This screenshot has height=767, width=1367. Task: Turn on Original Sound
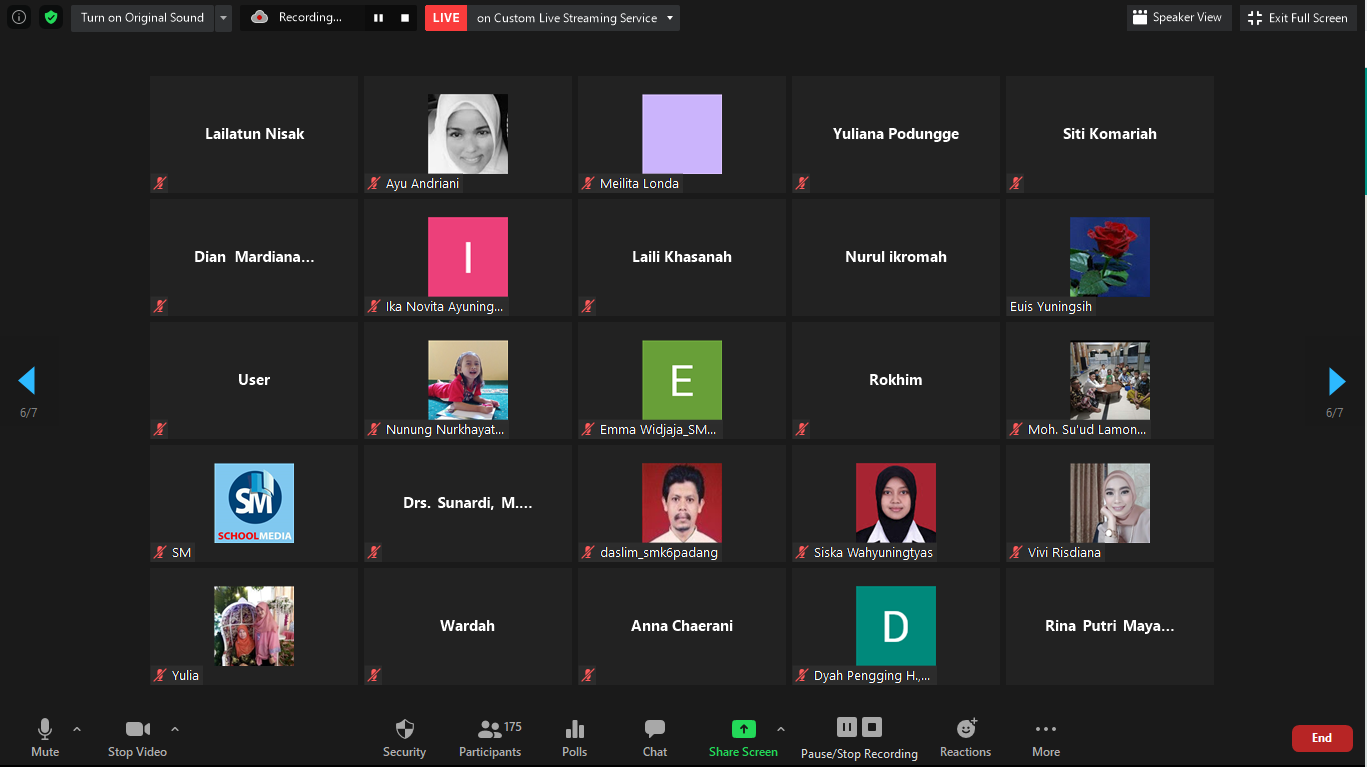click(142, 18)
